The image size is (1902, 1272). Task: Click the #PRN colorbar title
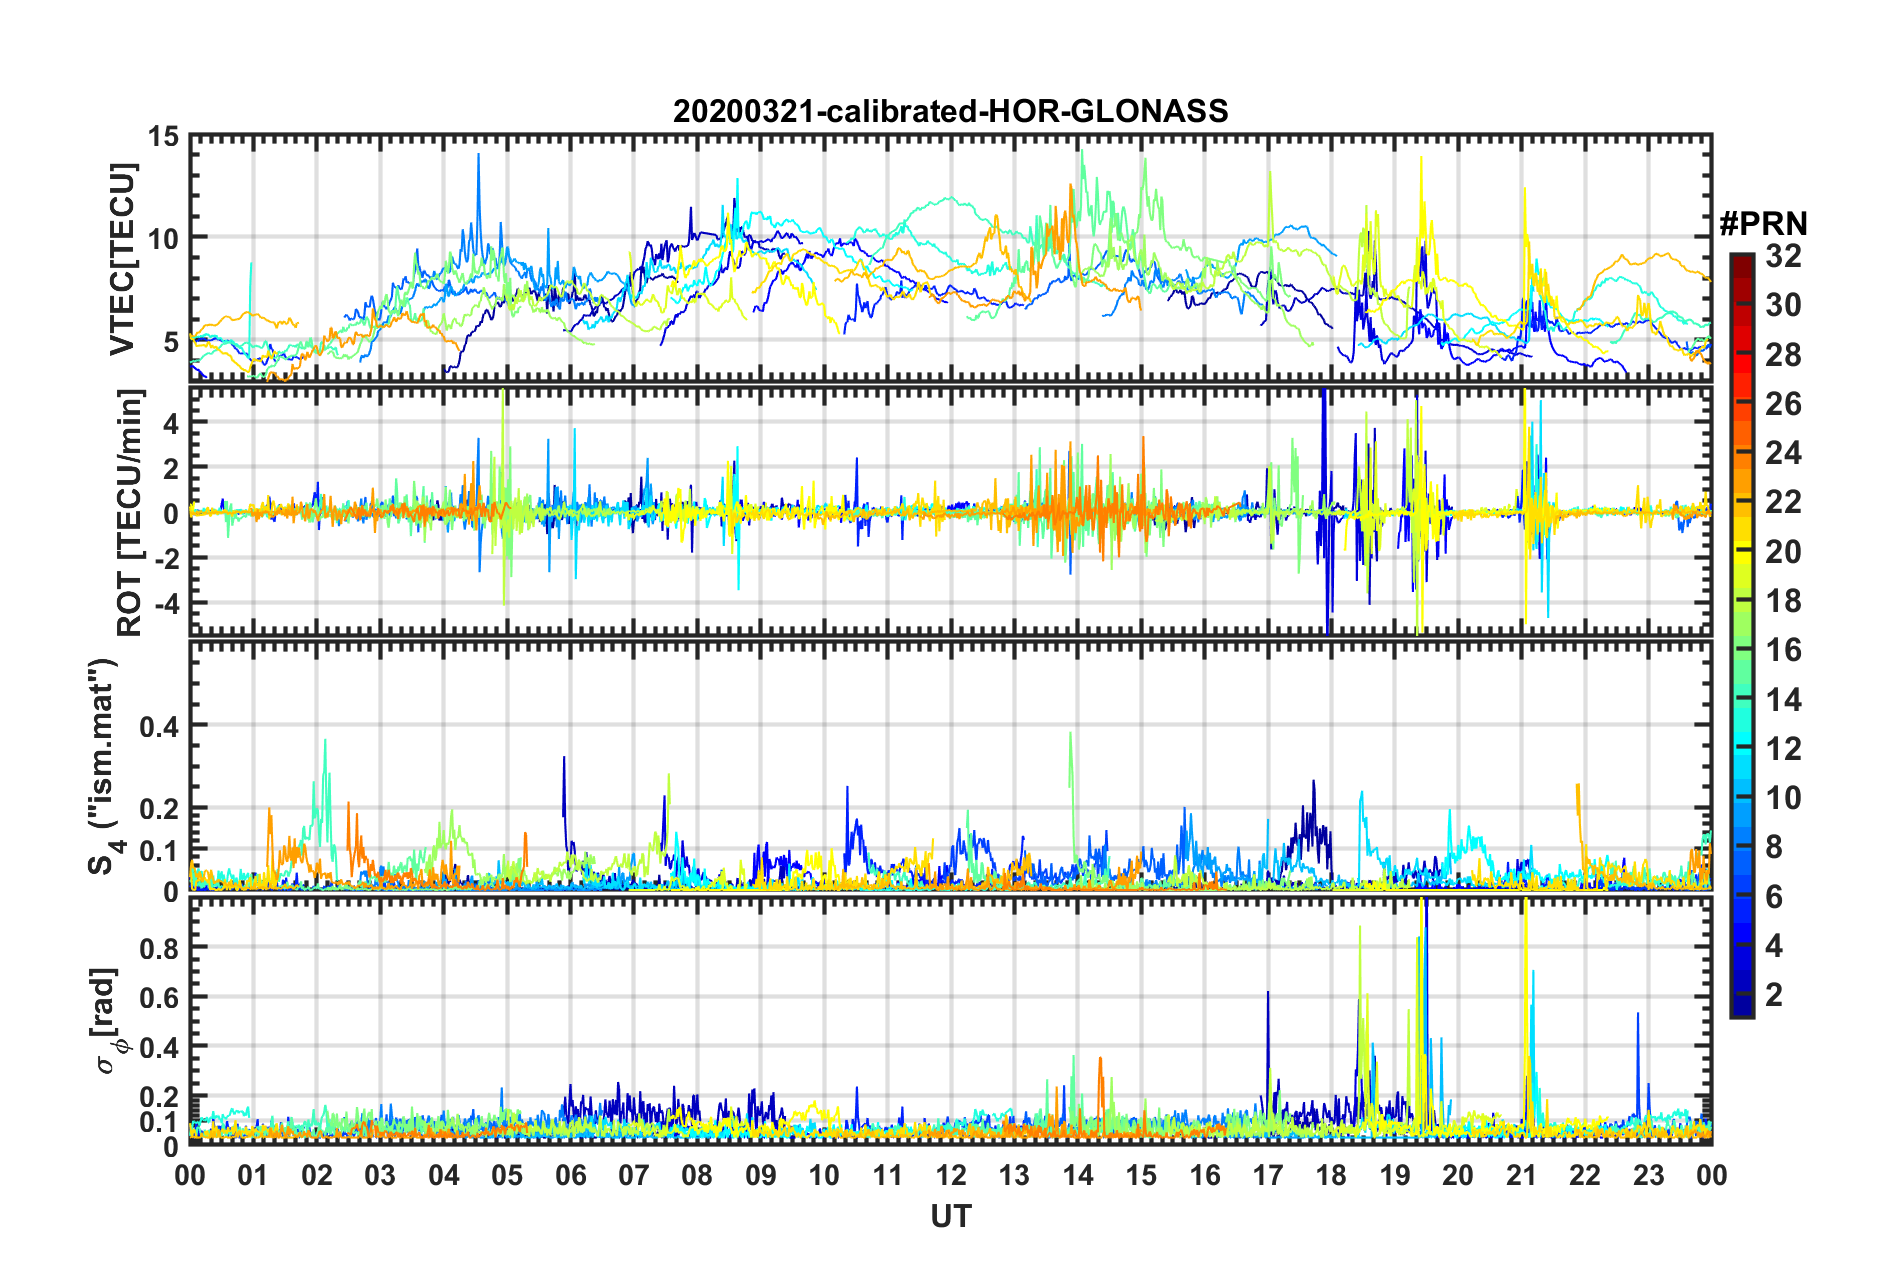point(1763,224)
